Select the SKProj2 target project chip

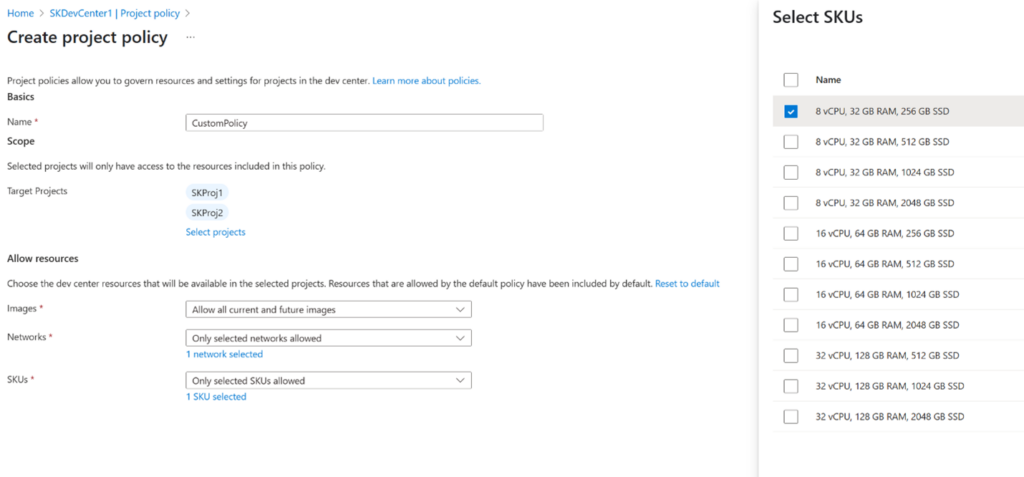coord(208,212)
